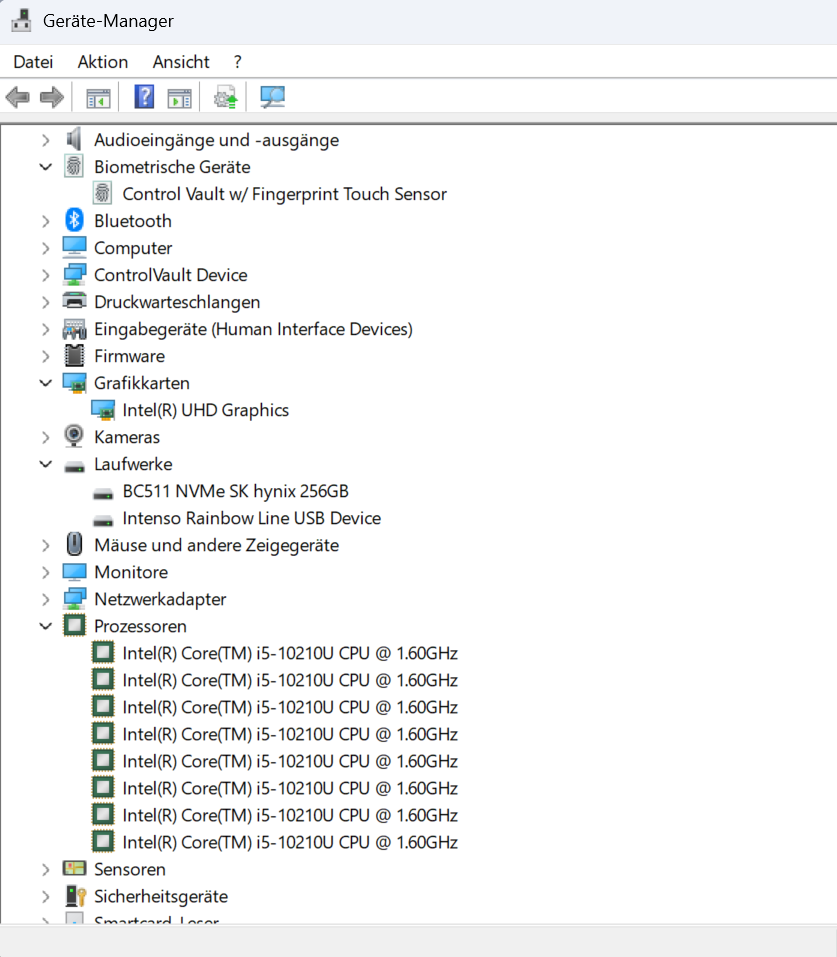837x957 pixels.
Task: Select the Grafikkarten category label
Action: pos(142,383)
